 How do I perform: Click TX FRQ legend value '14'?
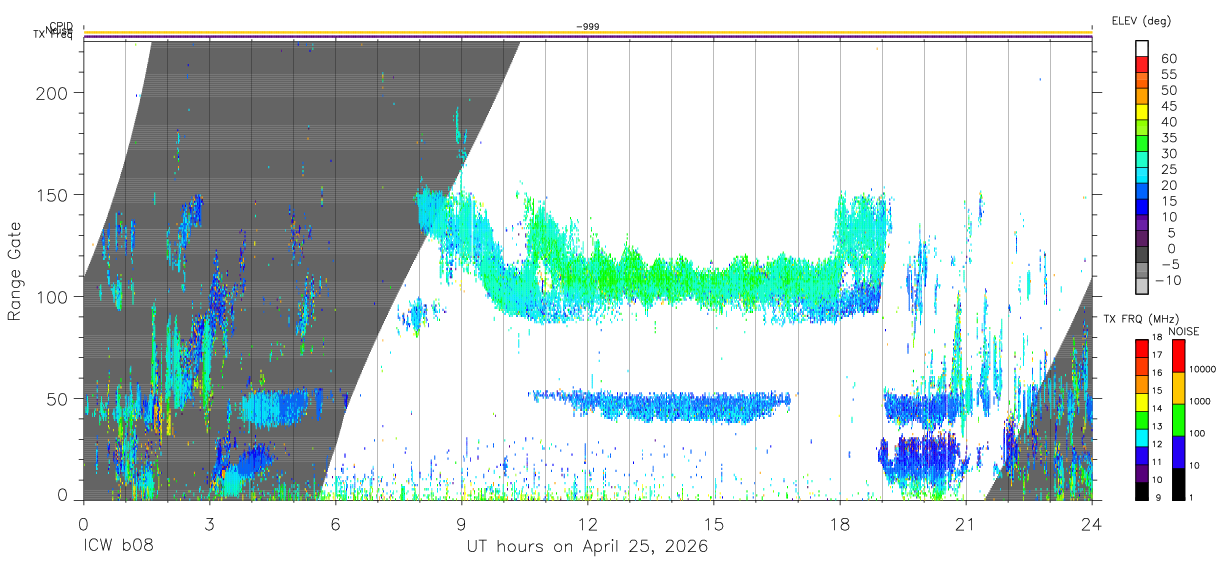point(1156,408)
